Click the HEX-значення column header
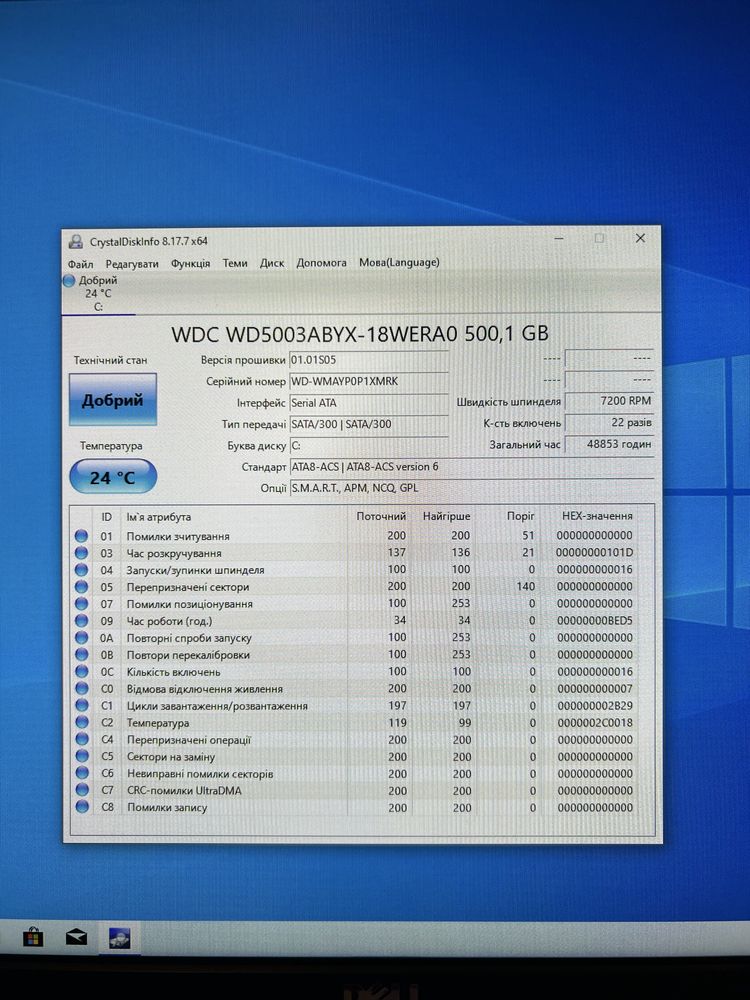Screen dimensions: 750x1000 pos(597,515)
